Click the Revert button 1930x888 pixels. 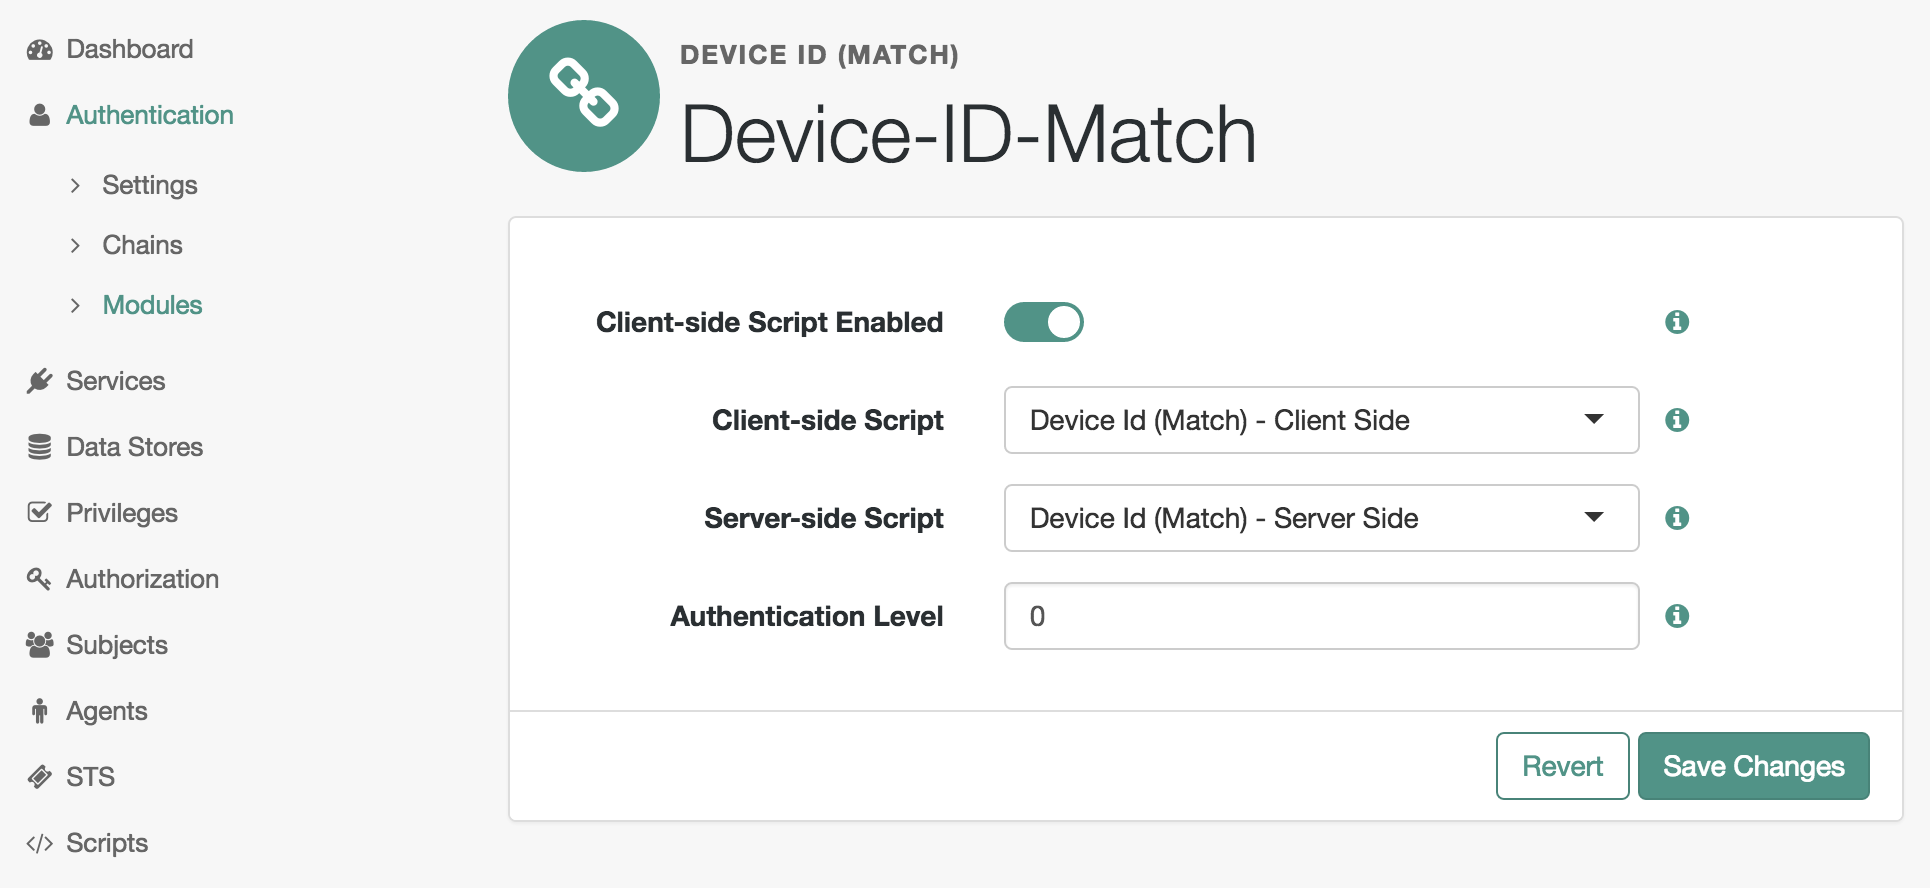1562,766
